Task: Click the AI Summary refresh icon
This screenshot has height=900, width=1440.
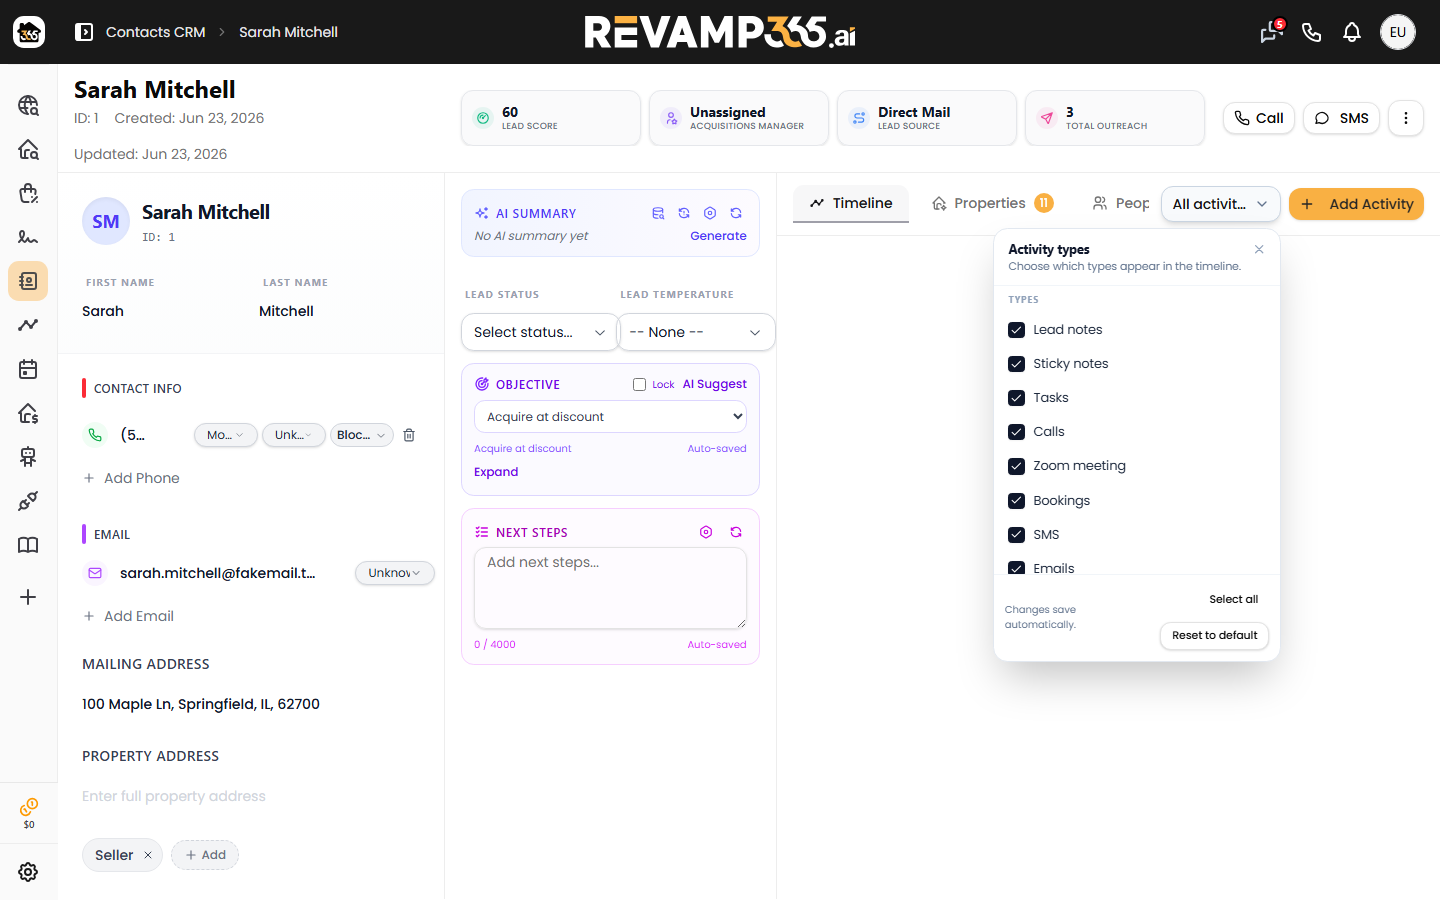Action: tap(736, 213)
